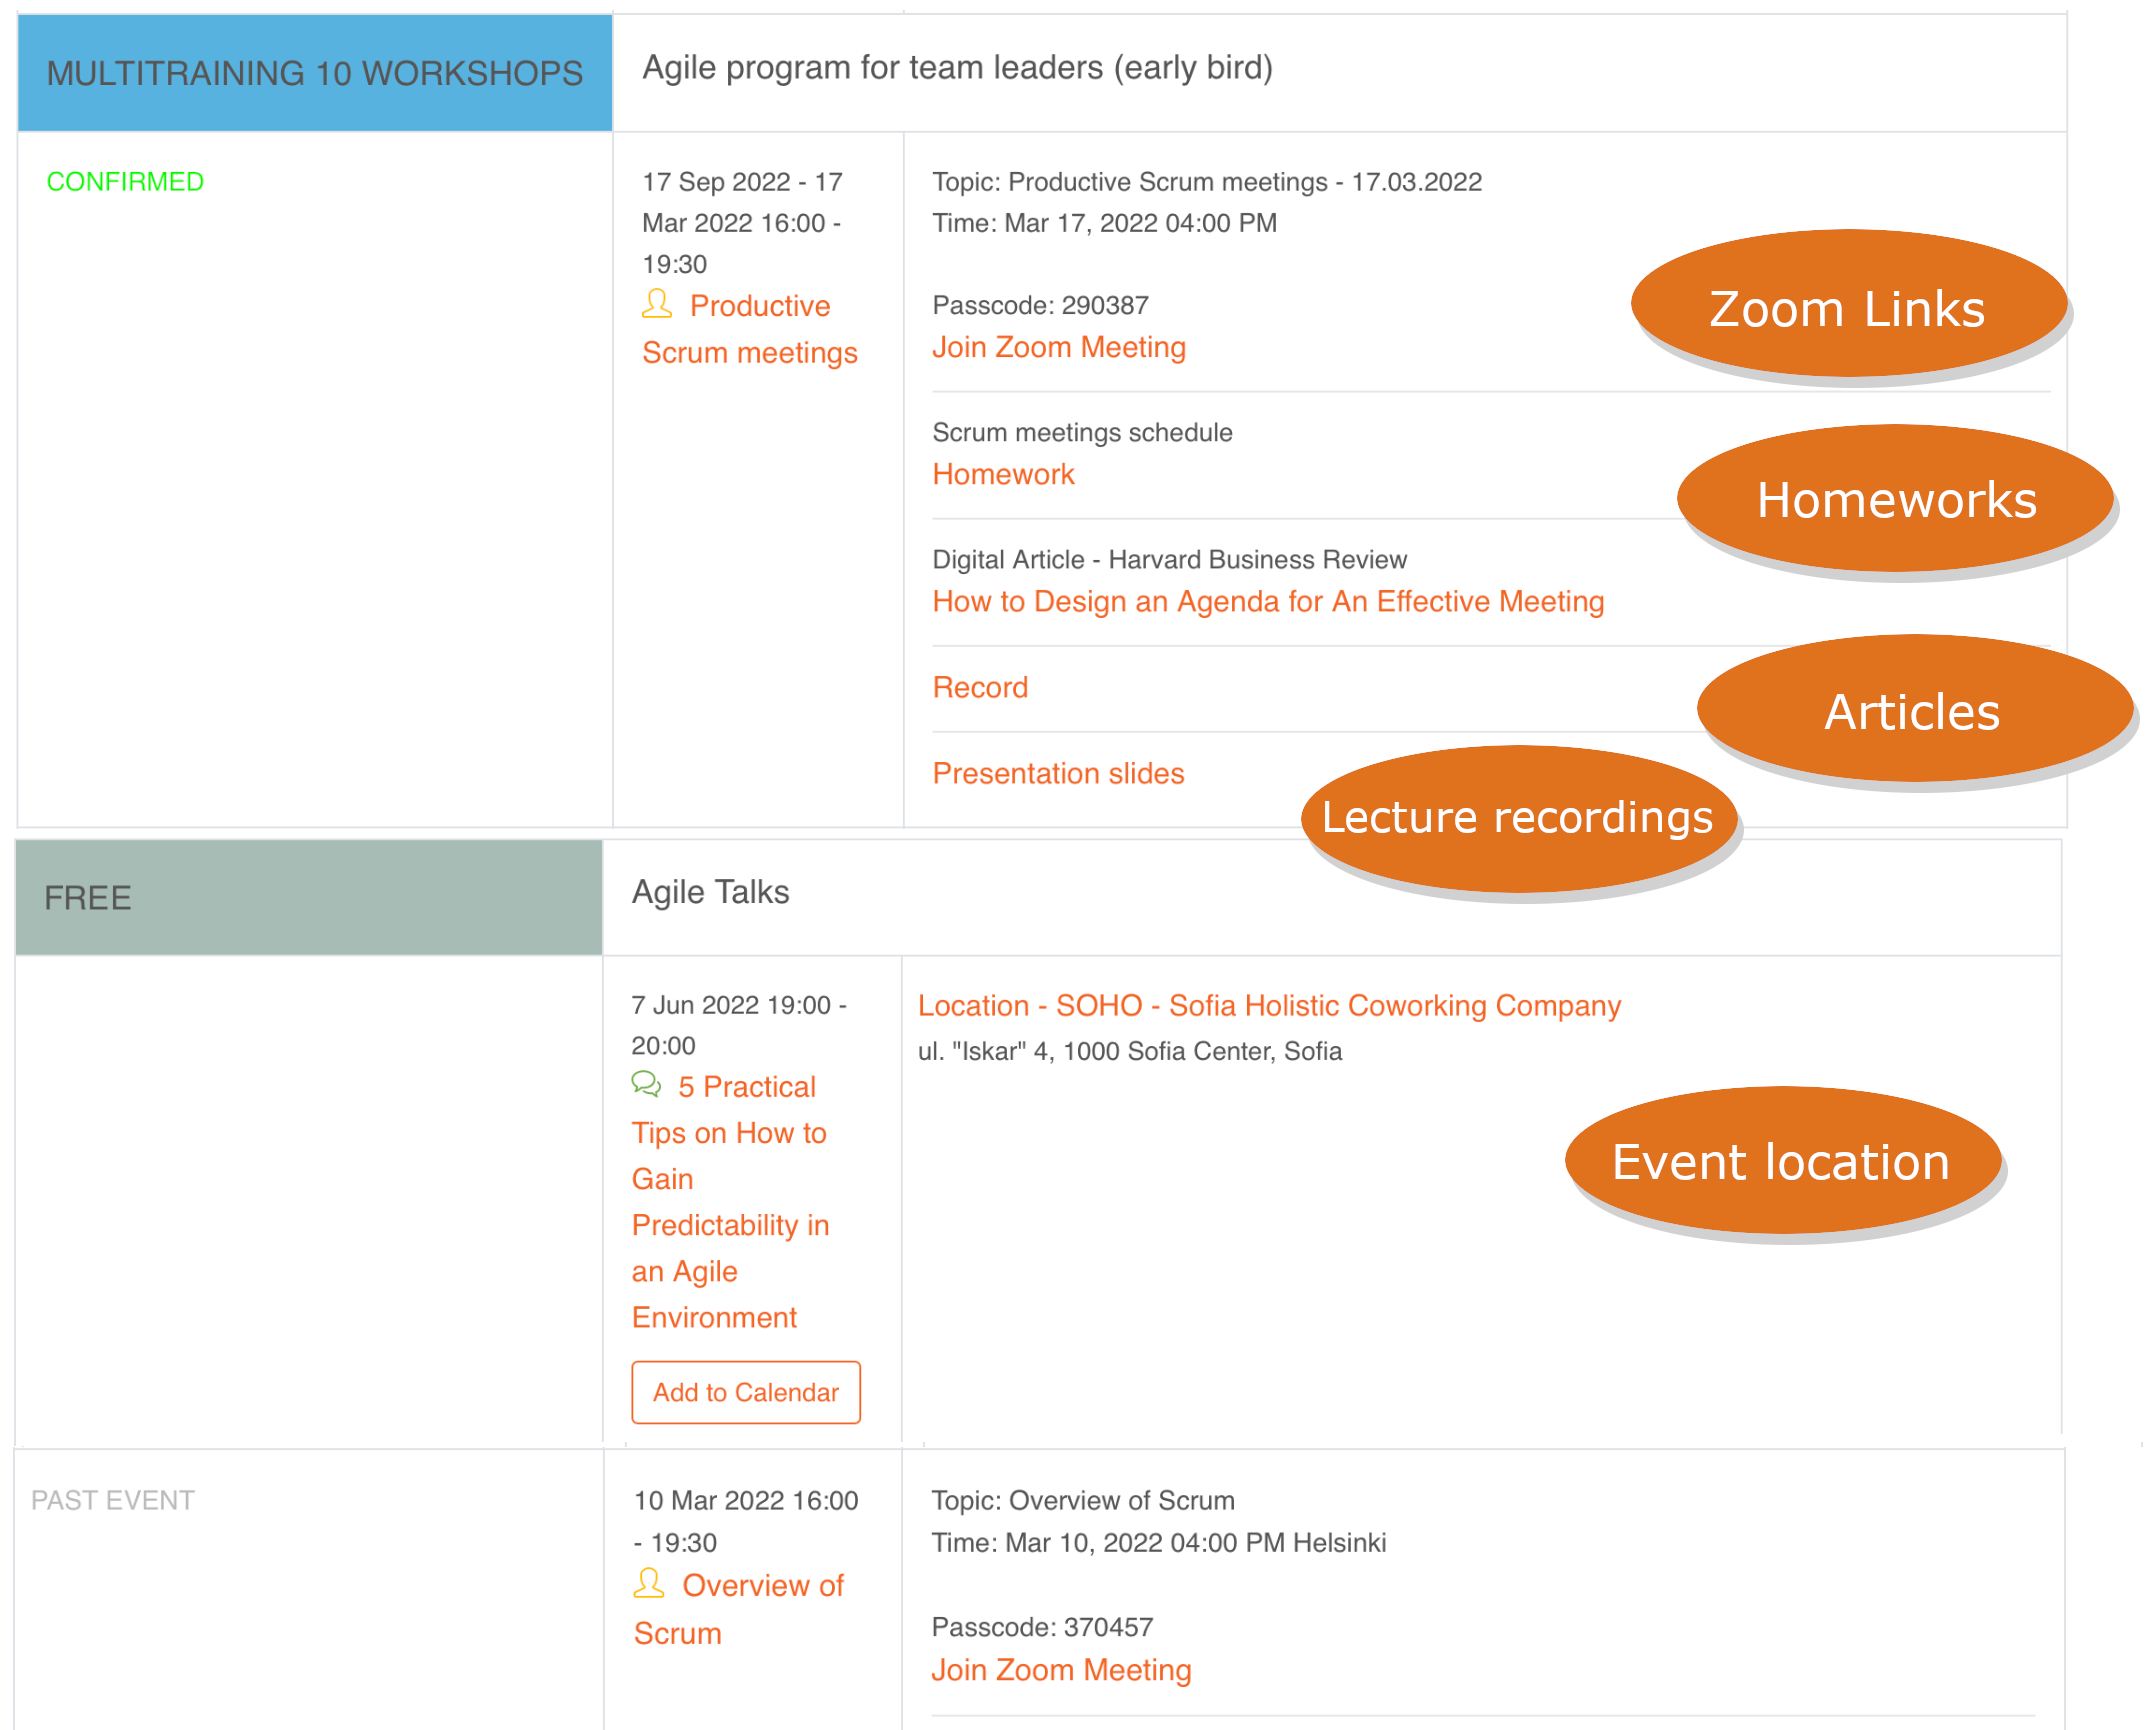The image size is (2150, 1730).
Task: Click the Topic: Overview of Scrum line
Action: tap(1083, 1500)
